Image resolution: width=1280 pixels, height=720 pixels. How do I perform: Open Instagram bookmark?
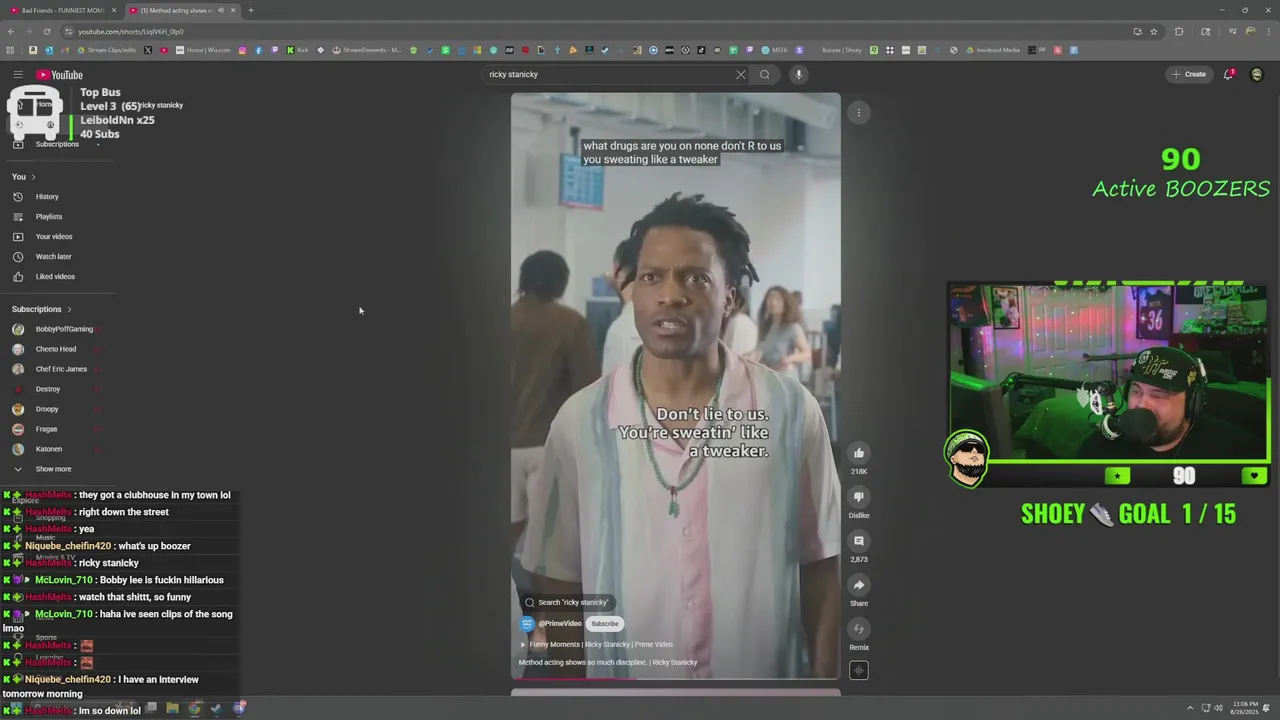(x=242, y=50)
